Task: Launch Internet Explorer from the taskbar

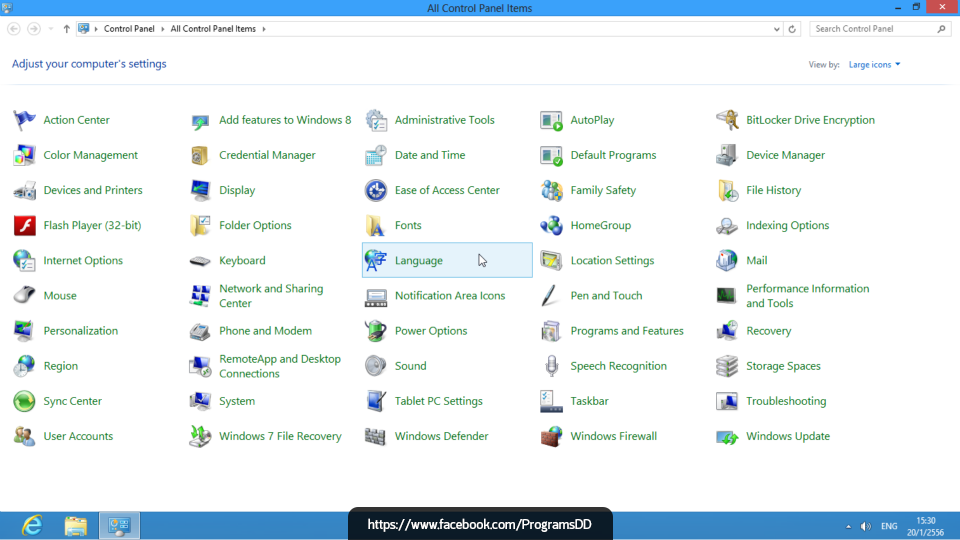Action: tap(32, 525)
